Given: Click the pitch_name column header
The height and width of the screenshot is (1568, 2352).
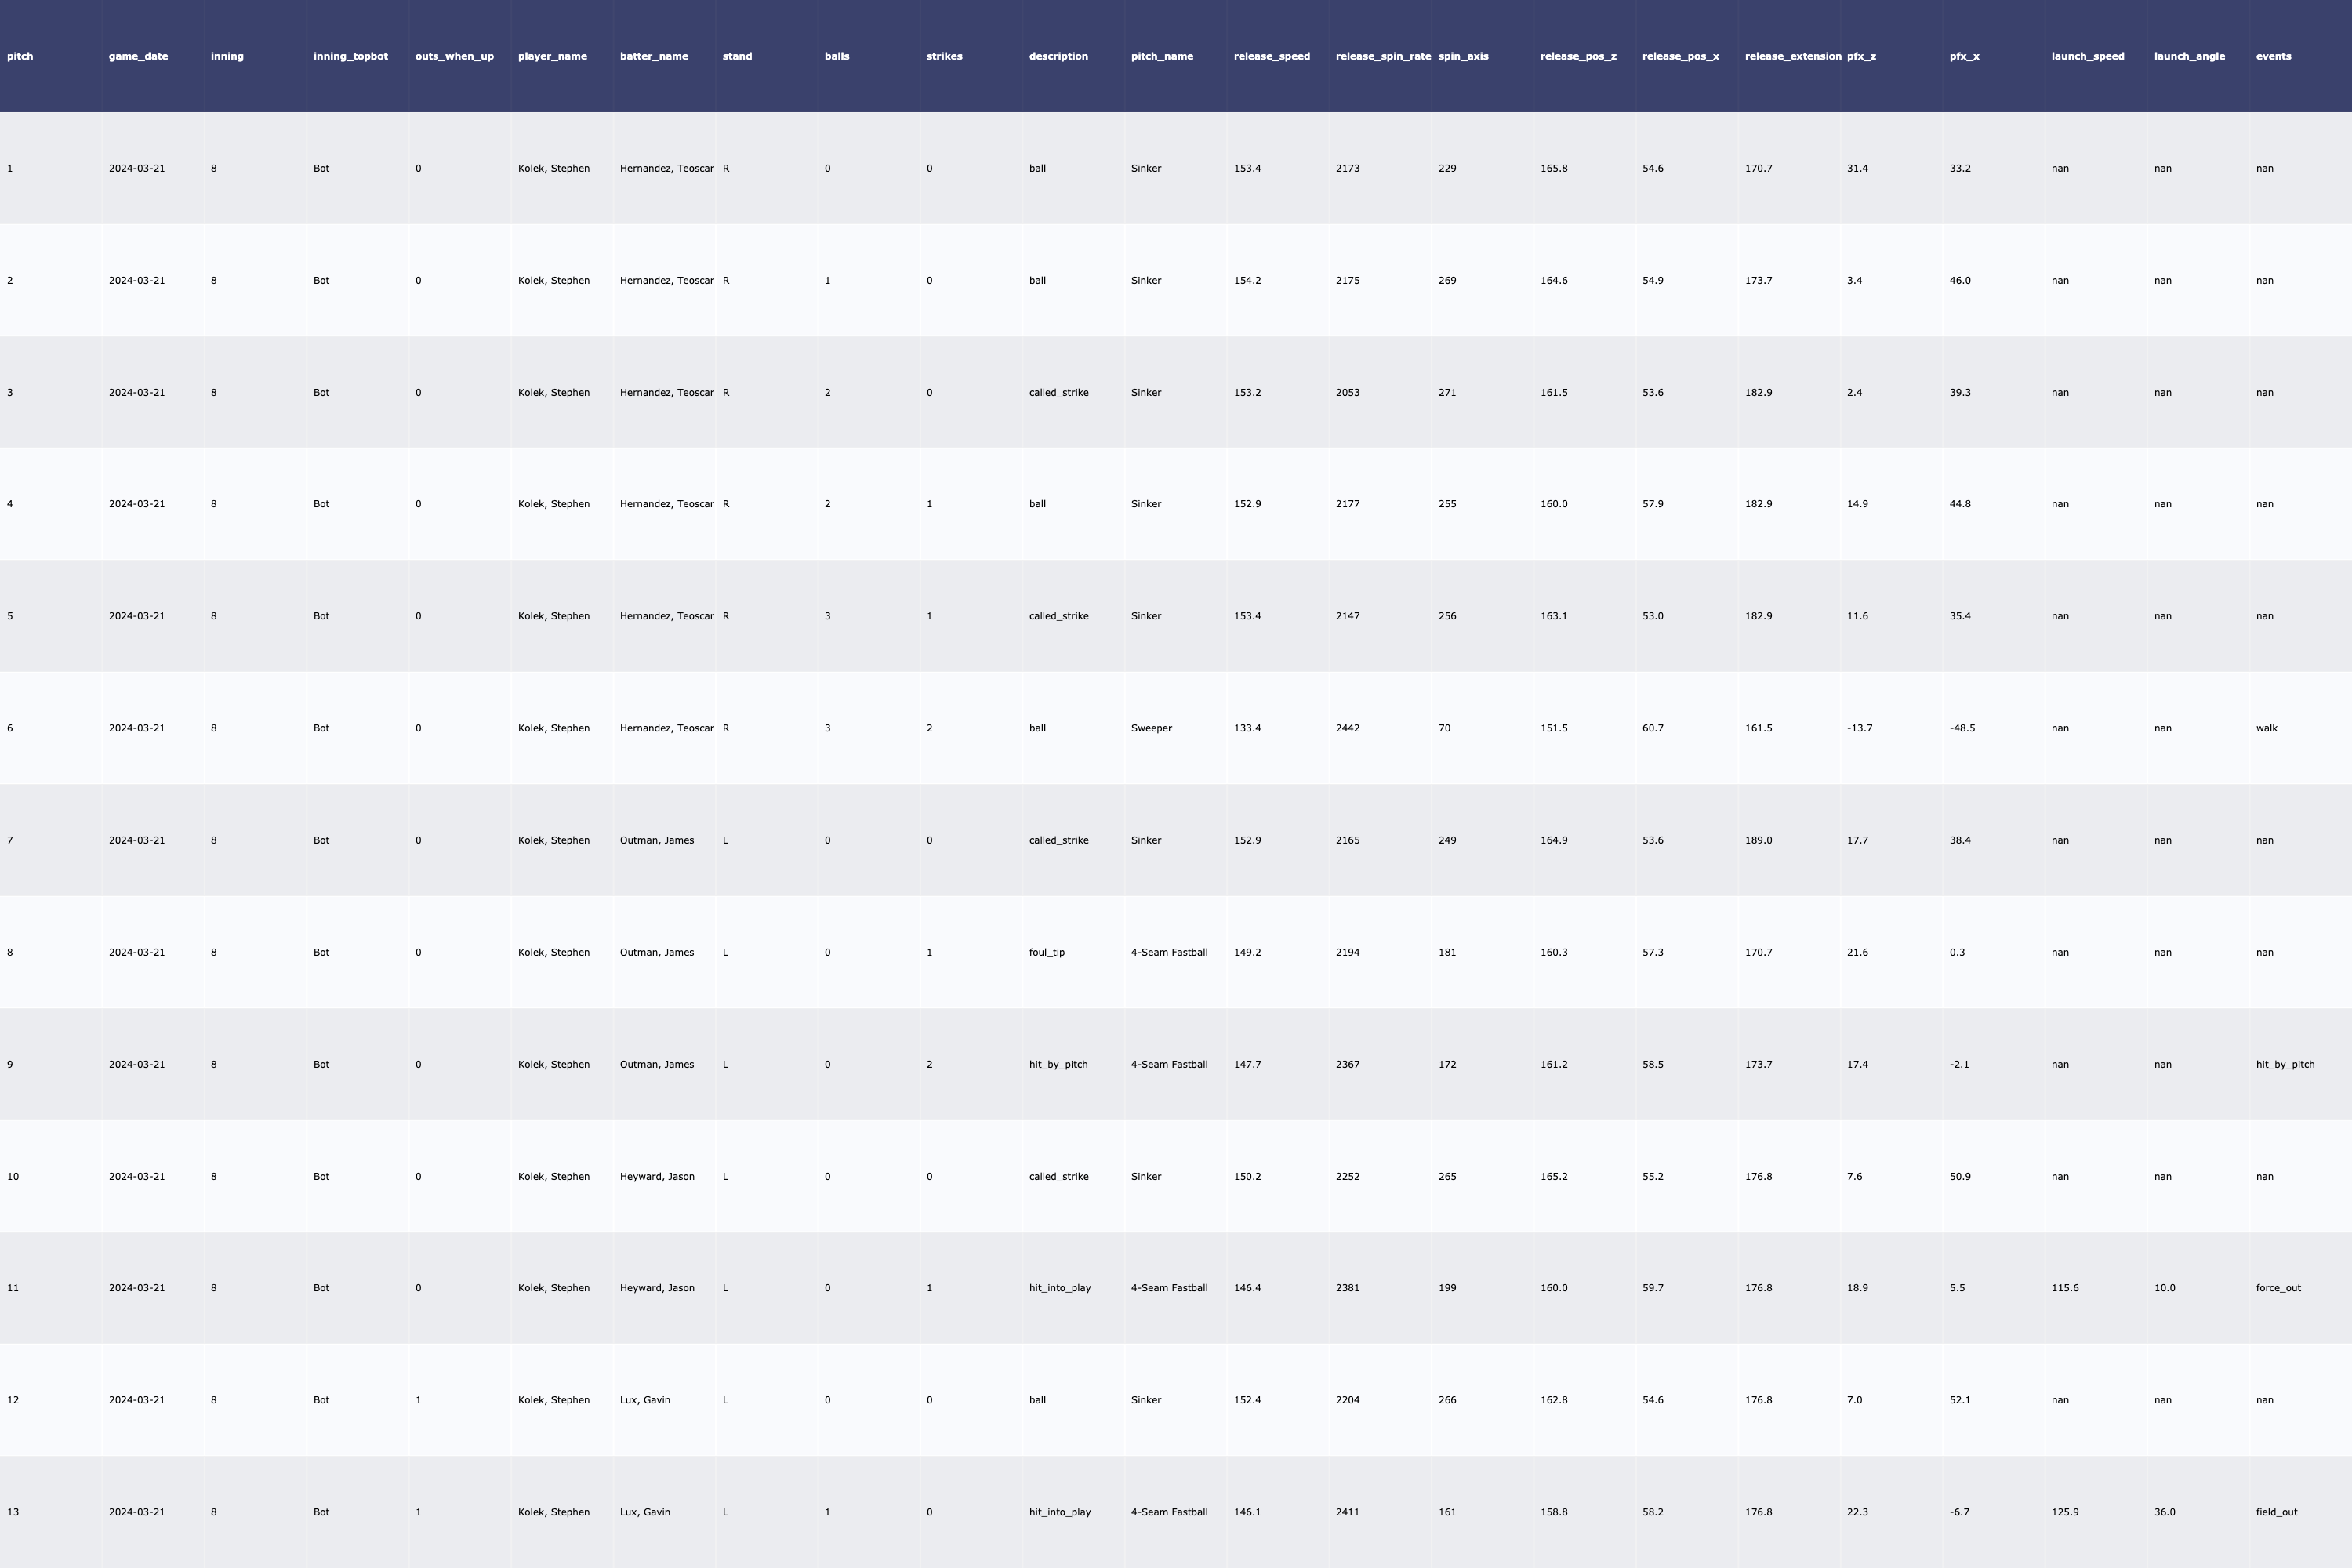Looking at the screenshot, I should point(1161,56).
